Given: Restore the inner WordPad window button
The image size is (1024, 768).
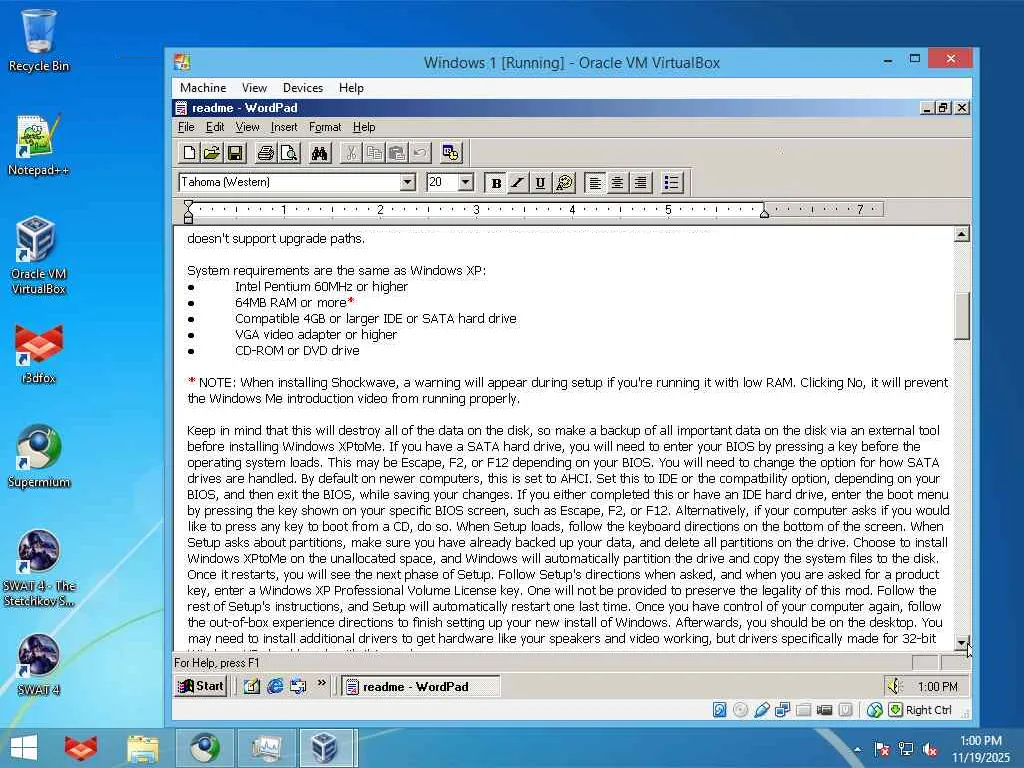Looking at the screenshot, I should [x=944, y=108].
